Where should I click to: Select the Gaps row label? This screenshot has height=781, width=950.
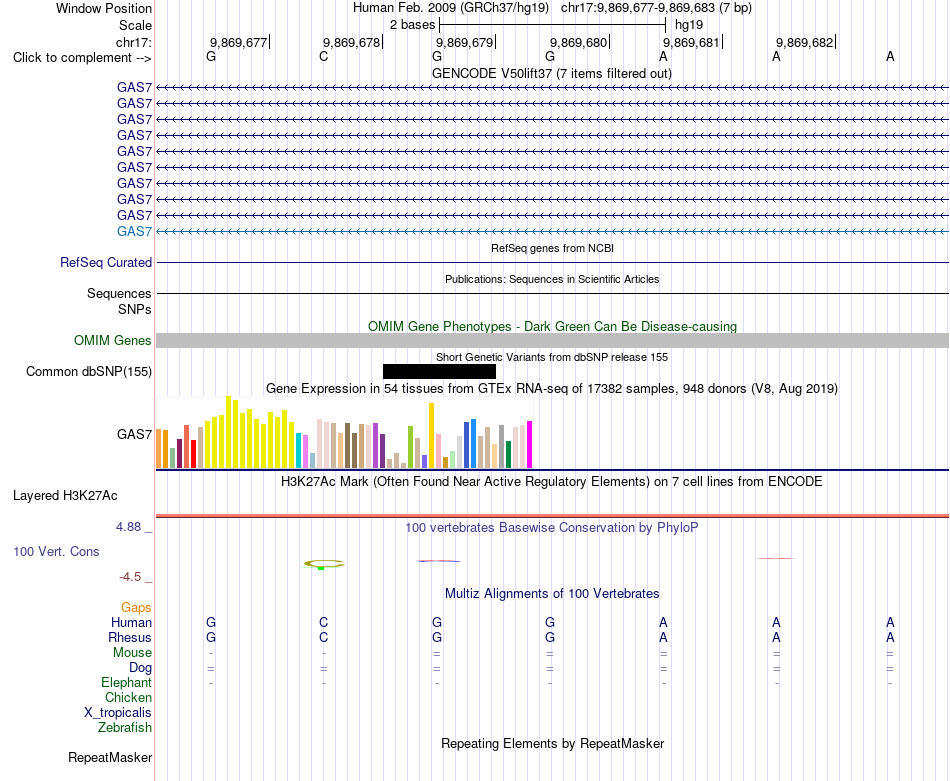tap(136, 607)
